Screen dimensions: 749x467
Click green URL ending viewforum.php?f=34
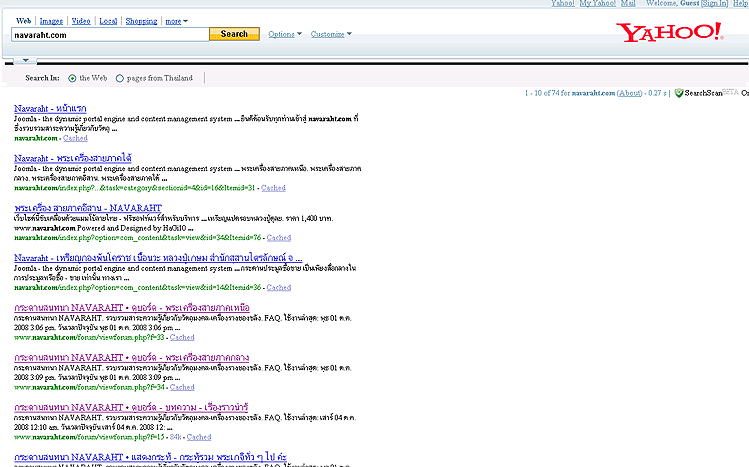coord(89,387)
